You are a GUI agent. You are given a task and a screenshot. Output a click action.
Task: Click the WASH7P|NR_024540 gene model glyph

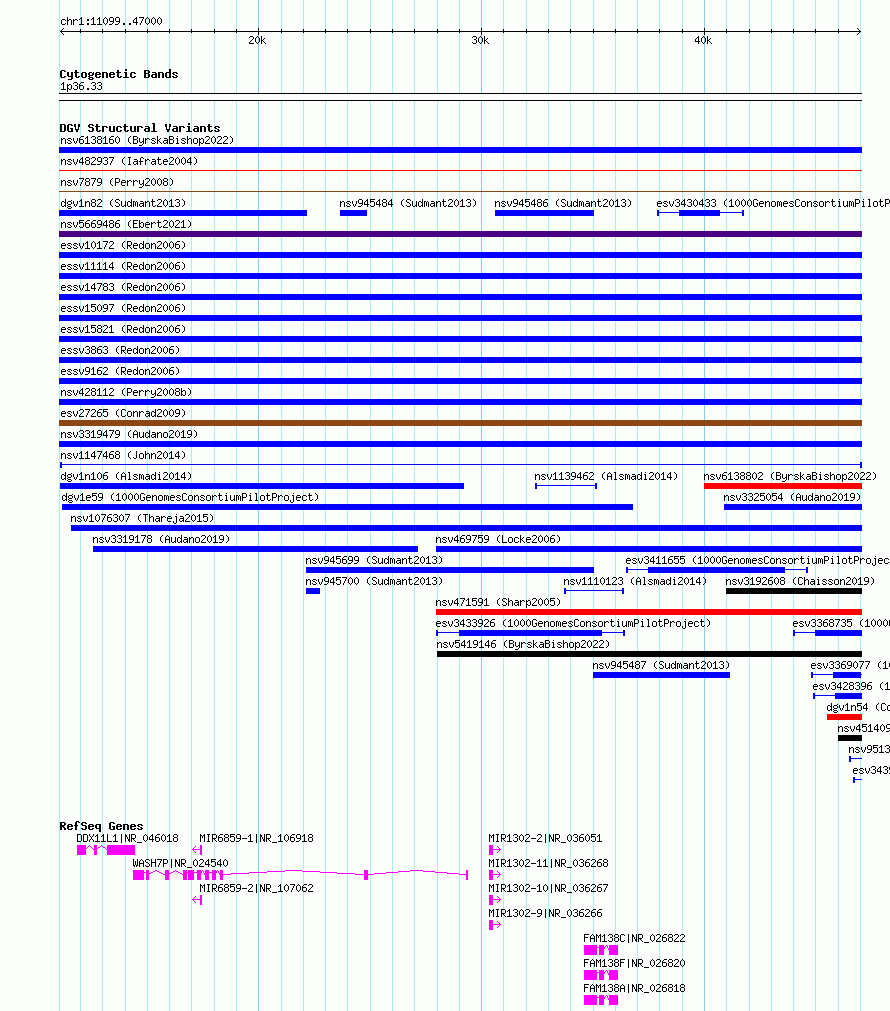pos(300,875)
